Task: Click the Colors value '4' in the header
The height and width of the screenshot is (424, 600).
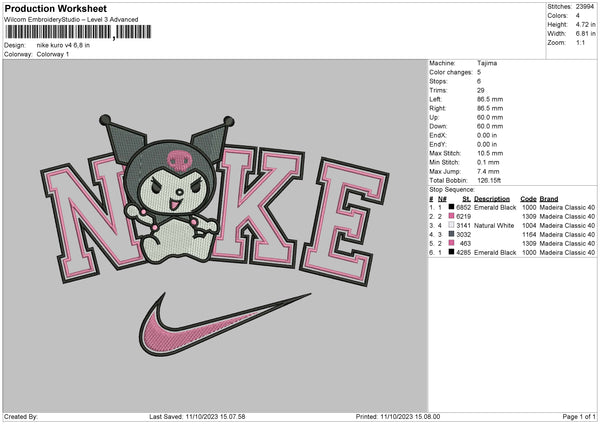Action: (578, 16)
